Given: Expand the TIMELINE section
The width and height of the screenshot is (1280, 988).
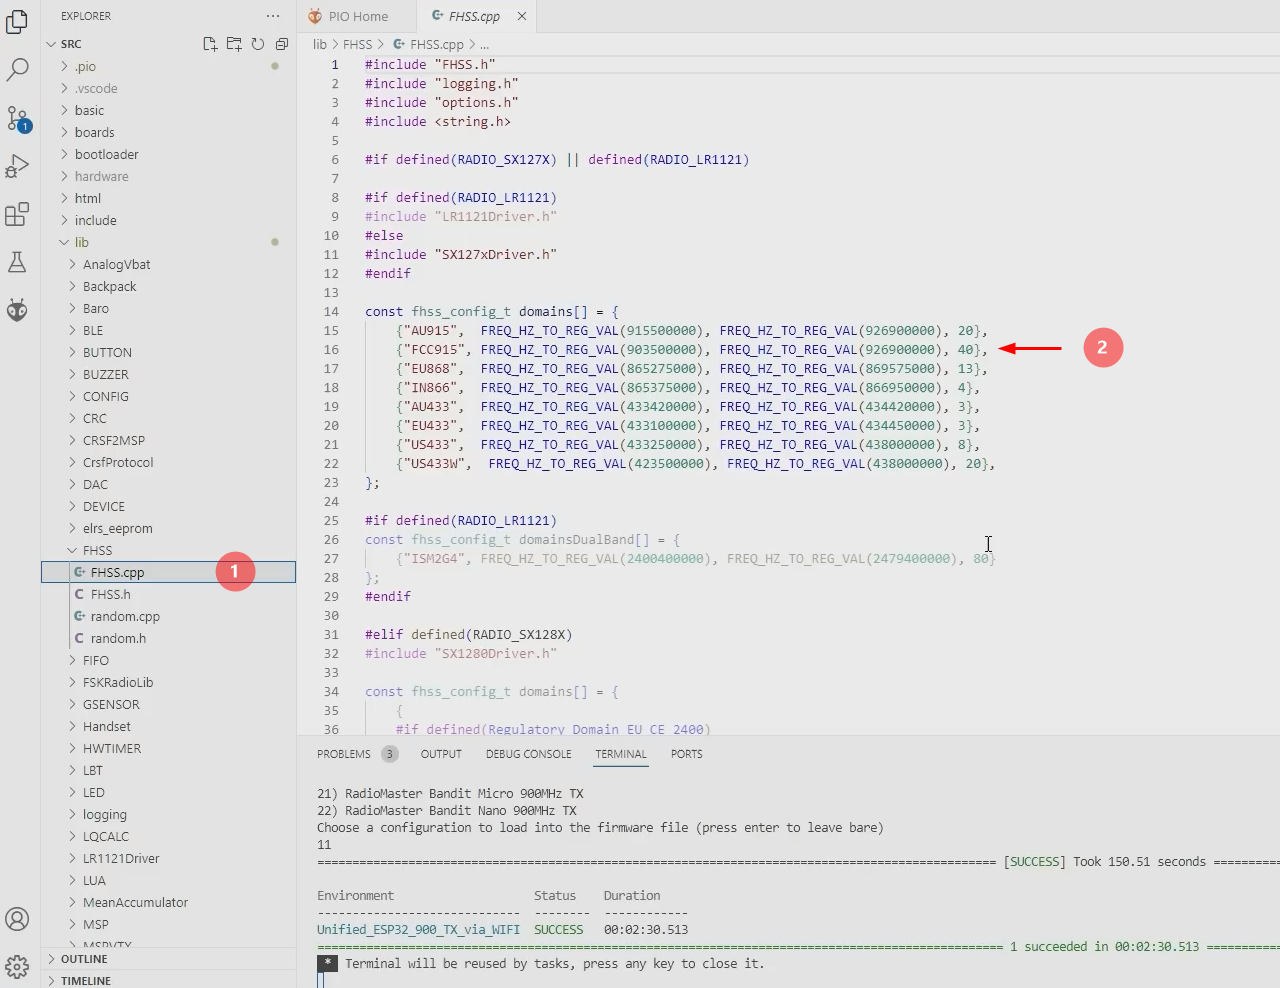Looking at the screenshot, I should tap(86, 981).
